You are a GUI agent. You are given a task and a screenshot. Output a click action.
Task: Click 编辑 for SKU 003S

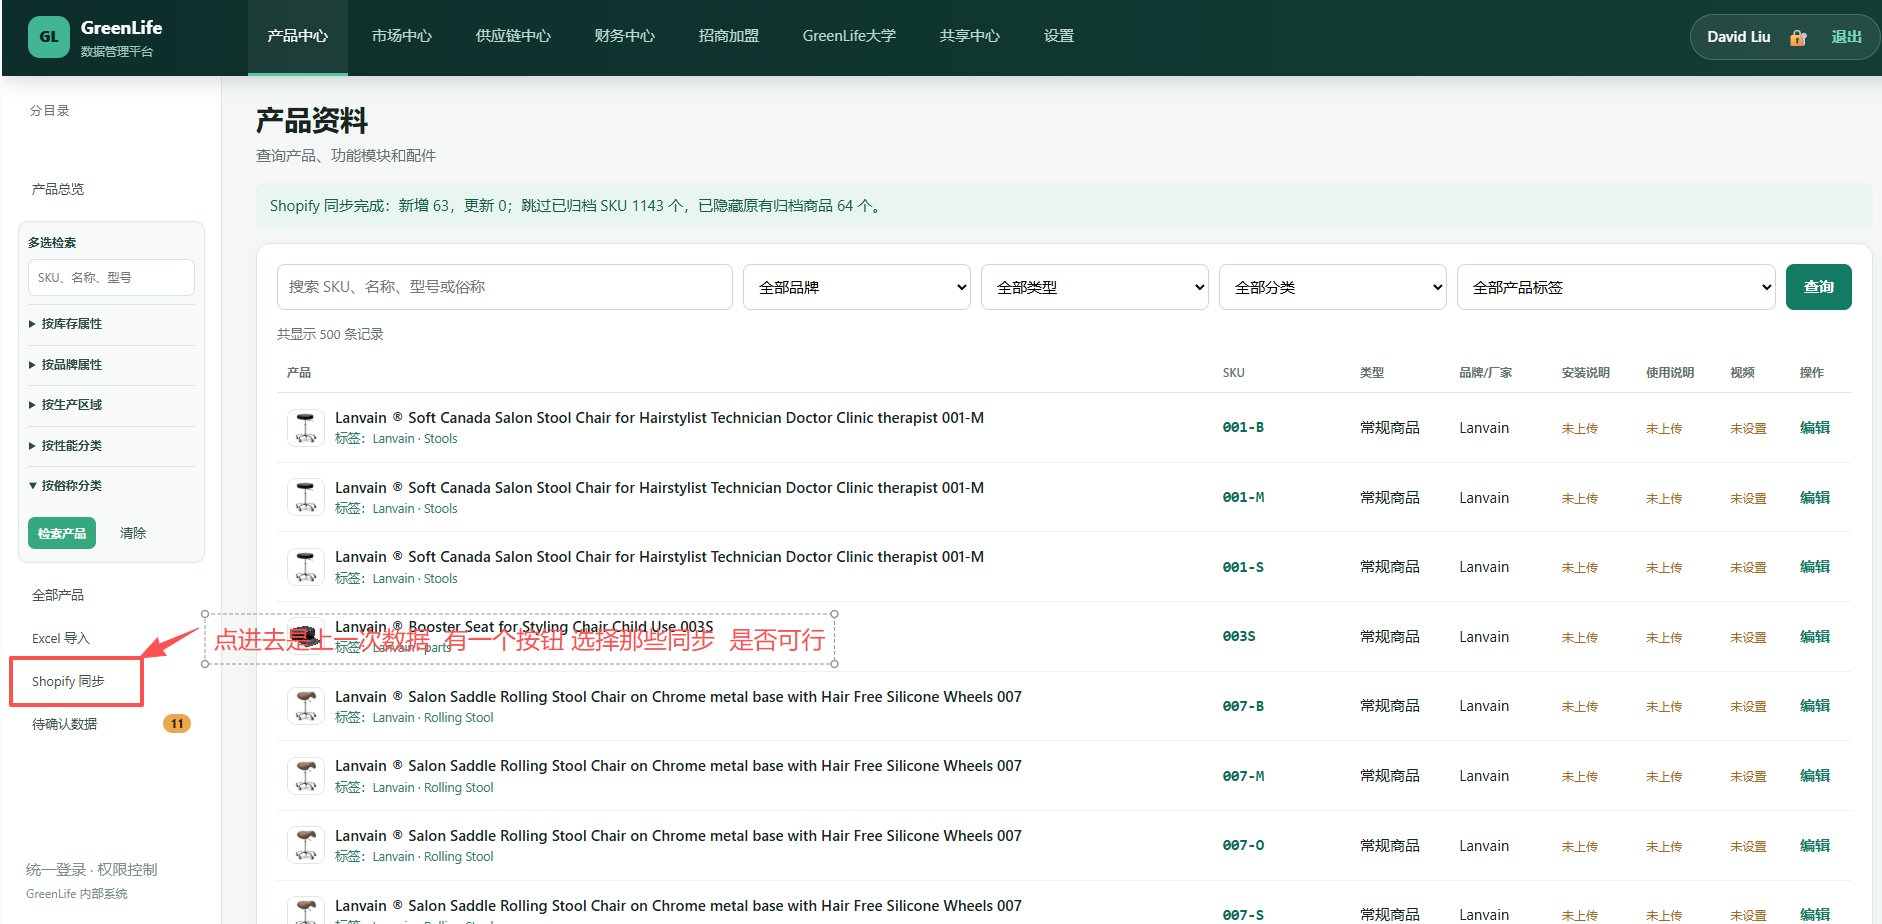point(1815,636)
